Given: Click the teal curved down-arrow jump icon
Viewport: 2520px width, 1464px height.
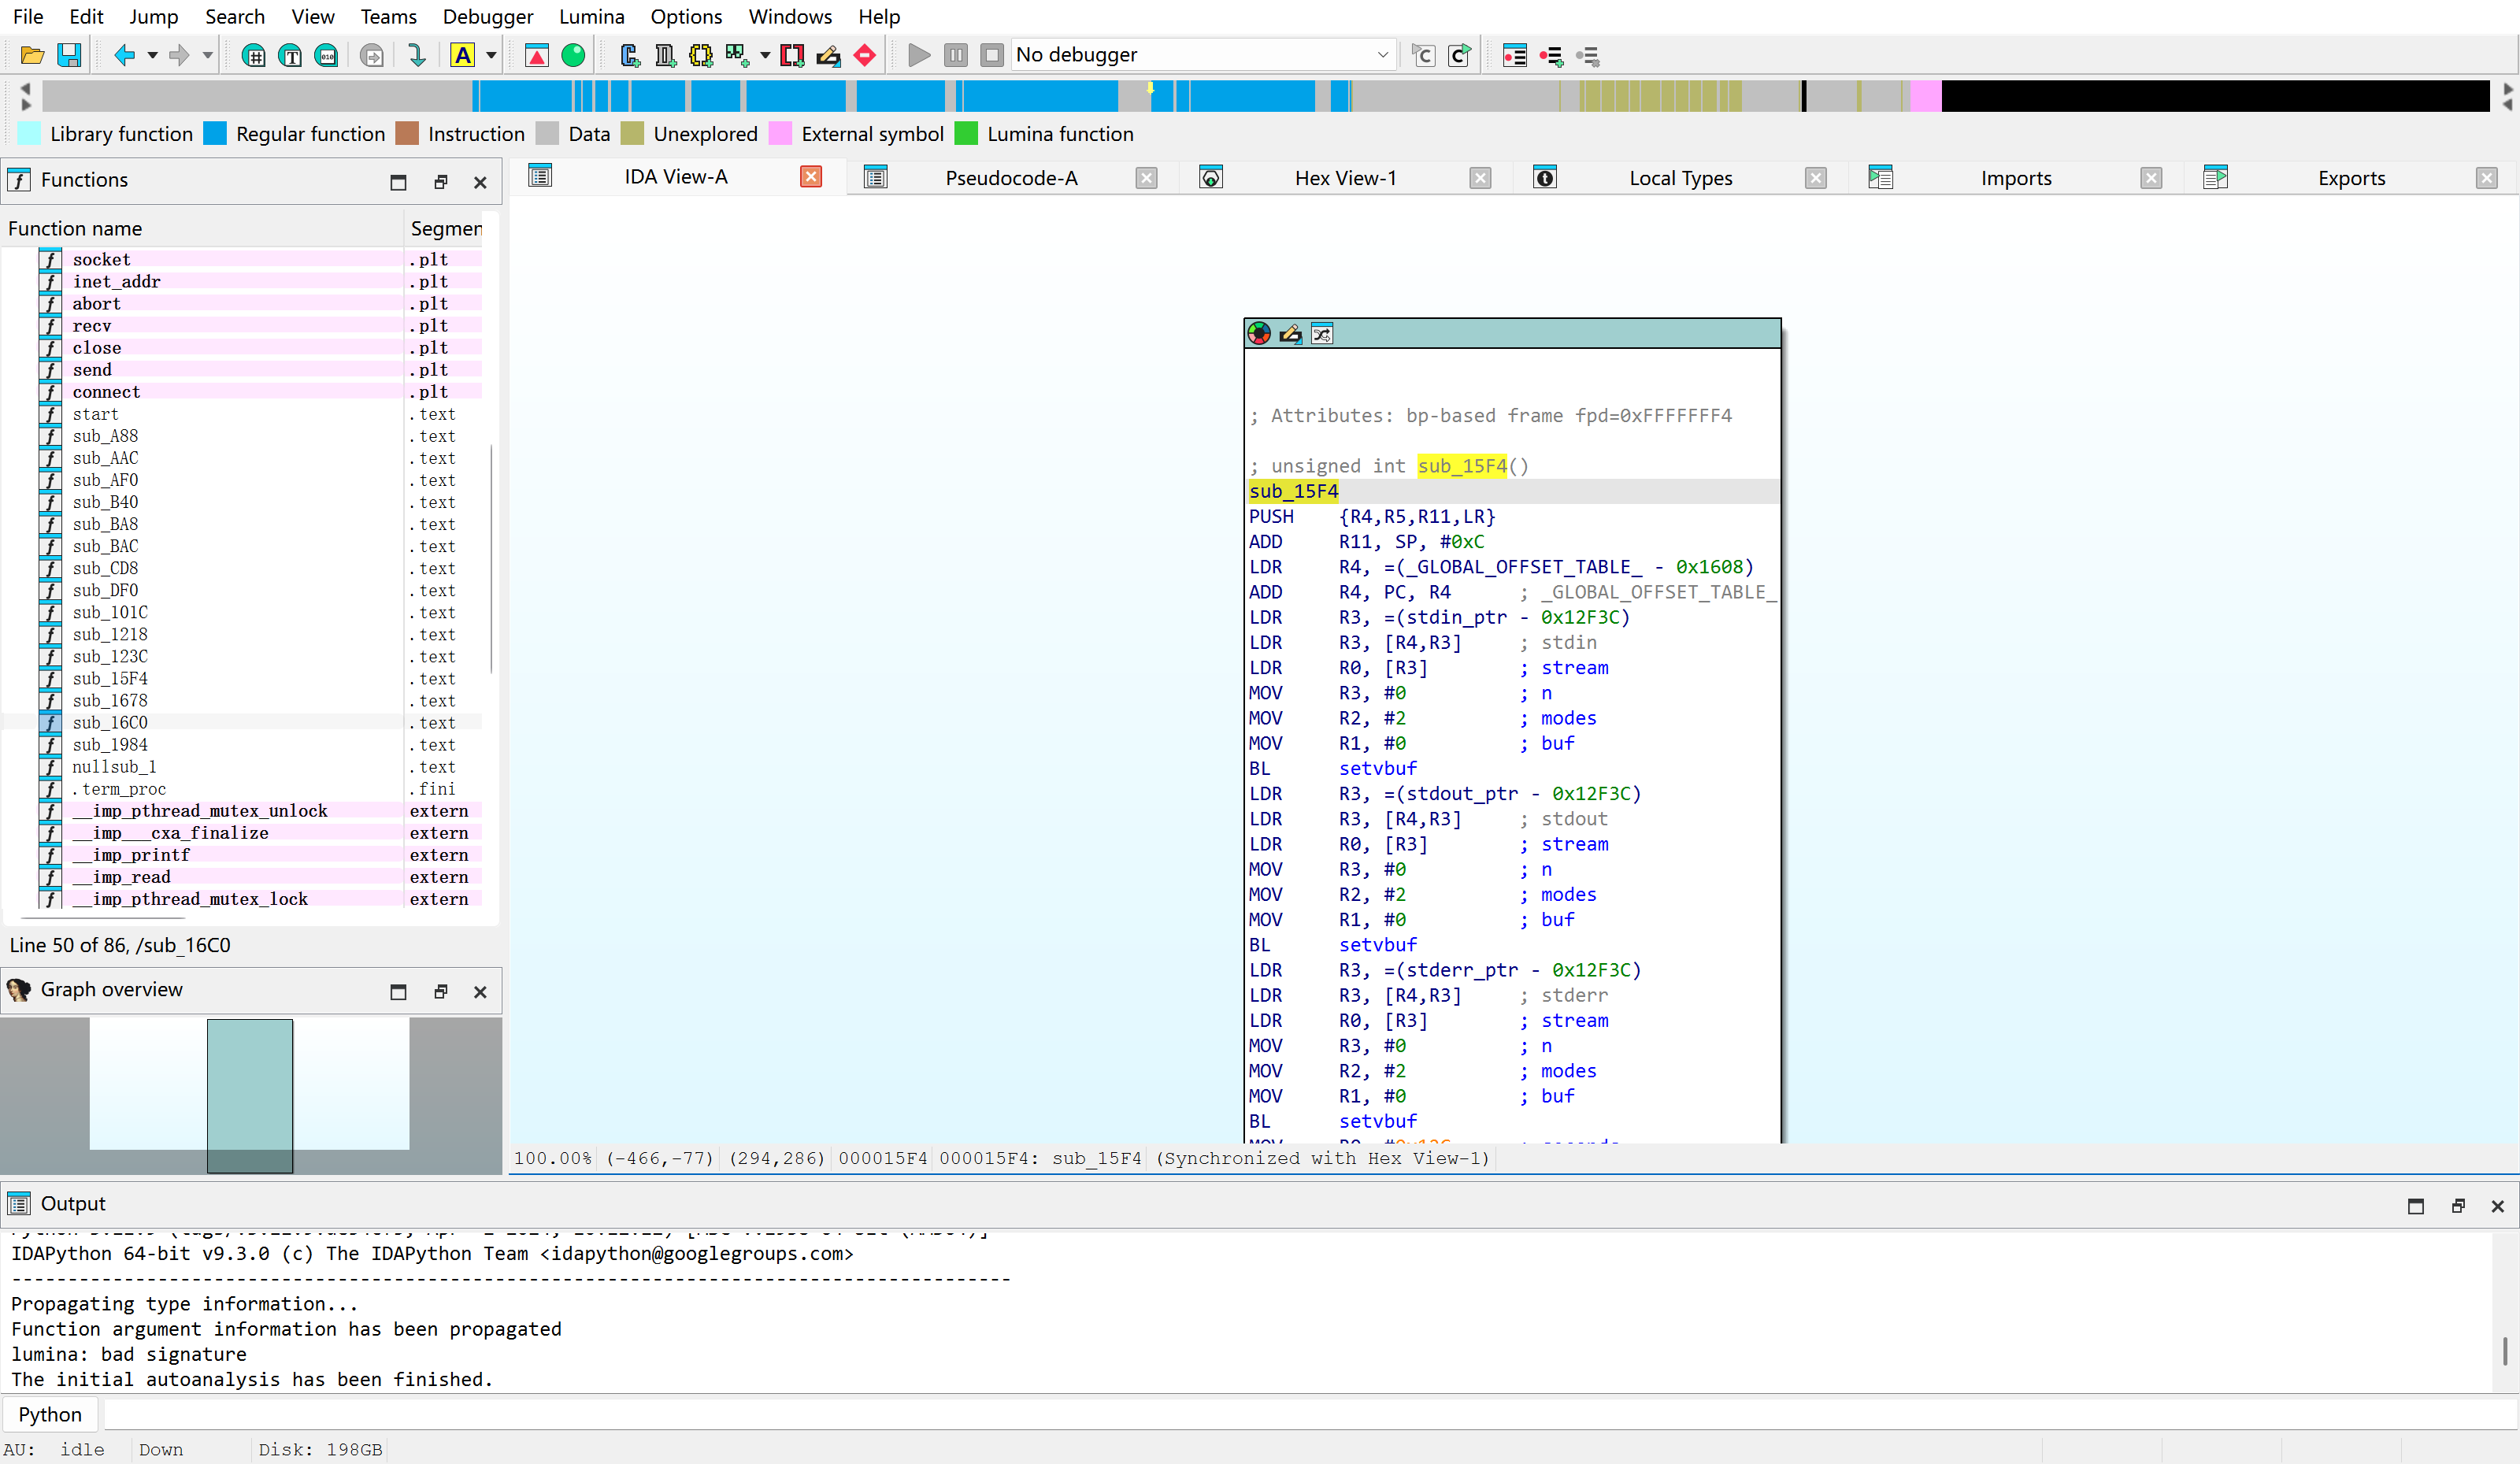Looking at the screenshot, I should 418,55.
